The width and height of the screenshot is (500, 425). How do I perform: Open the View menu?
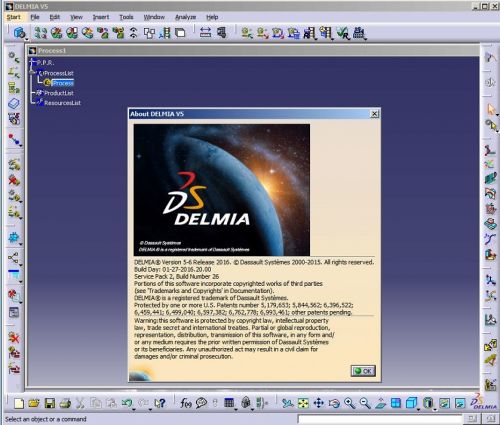click(x=76, y=17)
